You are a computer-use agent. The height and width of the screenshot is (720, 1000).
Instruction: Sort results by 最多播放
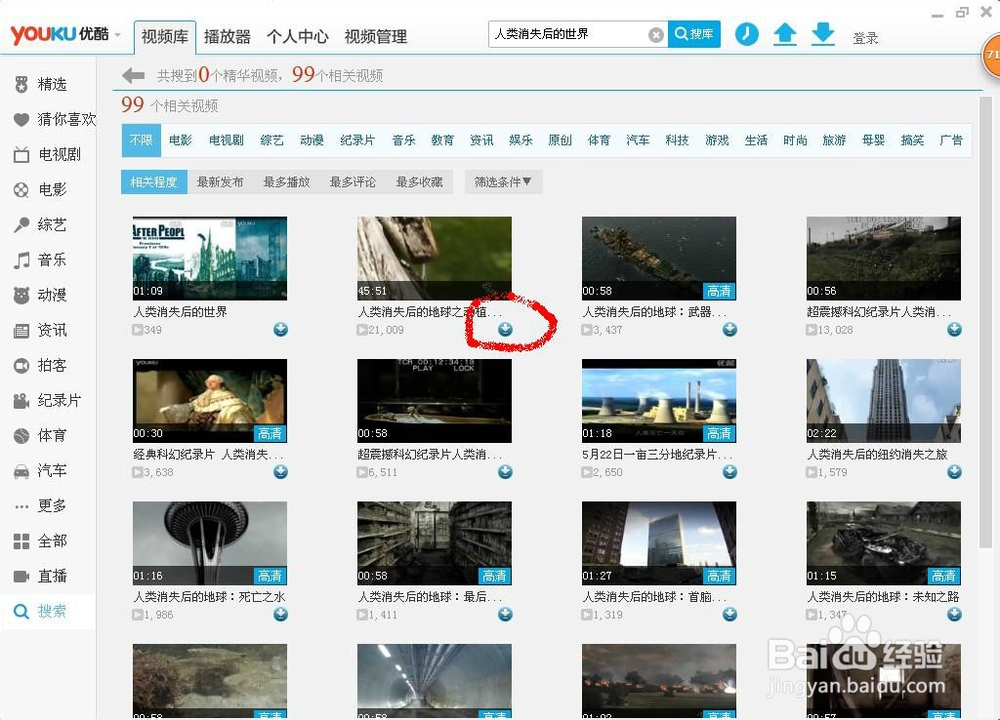click(286, 182)
